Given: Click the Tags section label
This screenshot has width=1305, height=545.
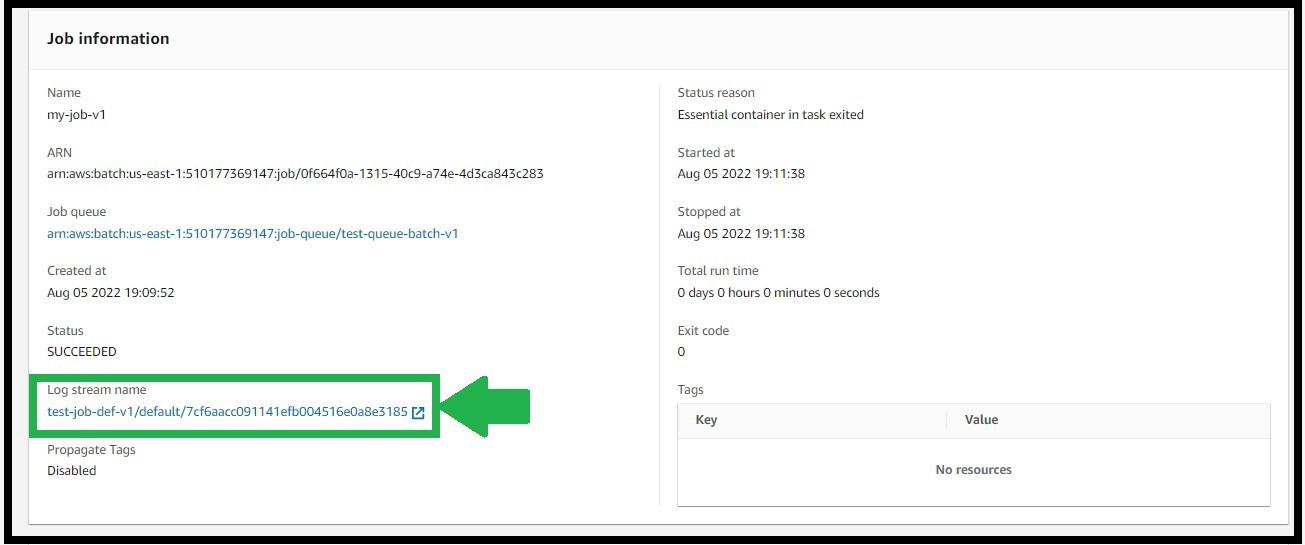Looking at the screenshot, I should tap(690, 390).
